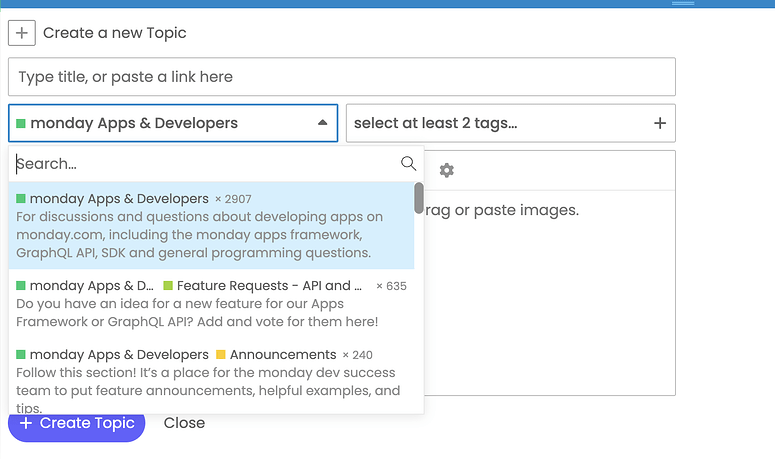Open the "select at least 2 tags" chooser
This screenshot has height=459, width=775.
(500, 123)
